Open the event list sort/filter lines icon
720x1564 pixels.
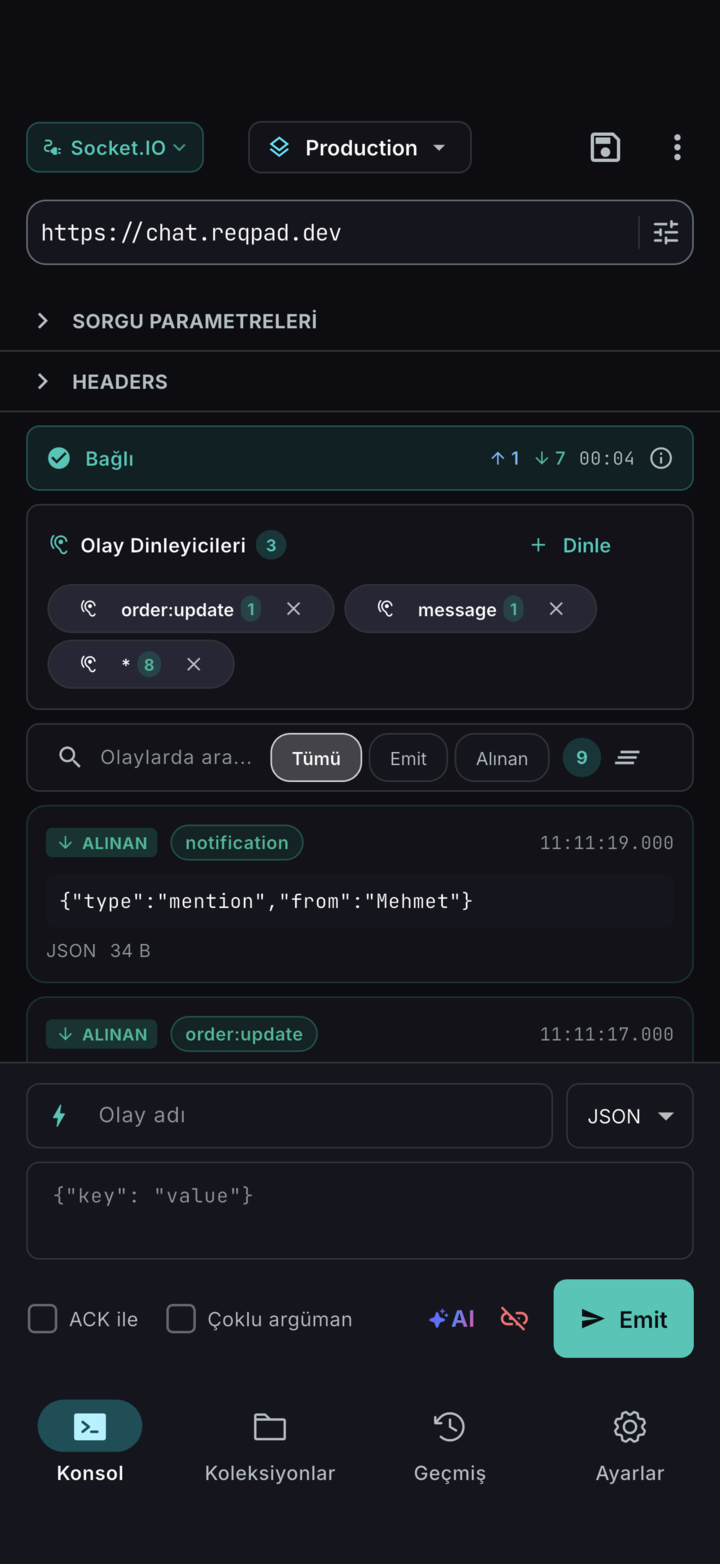pyautogui.click(x=627, y=758)
